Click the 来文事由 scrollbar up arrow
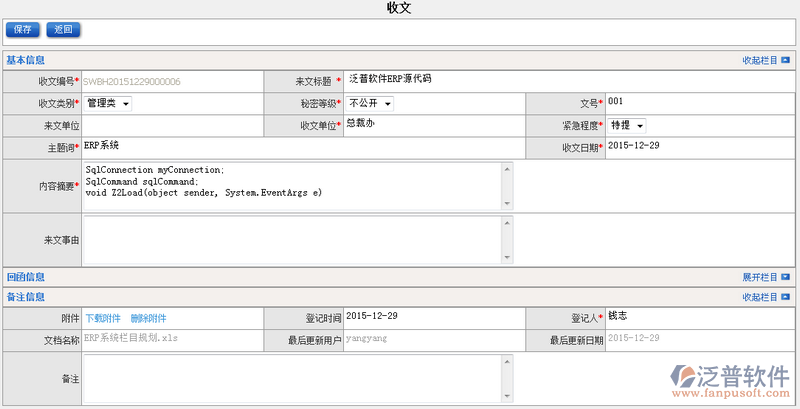800x409 pixels. coord(507,223)
